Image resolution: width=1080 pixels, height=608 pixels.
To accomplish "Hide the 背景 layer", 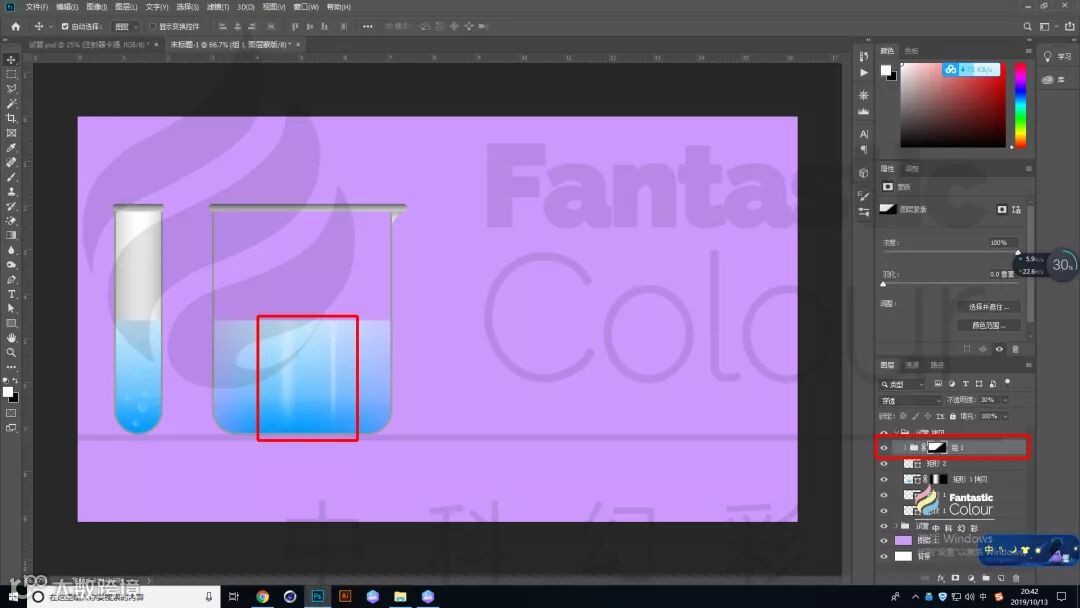I will point(884,556).
